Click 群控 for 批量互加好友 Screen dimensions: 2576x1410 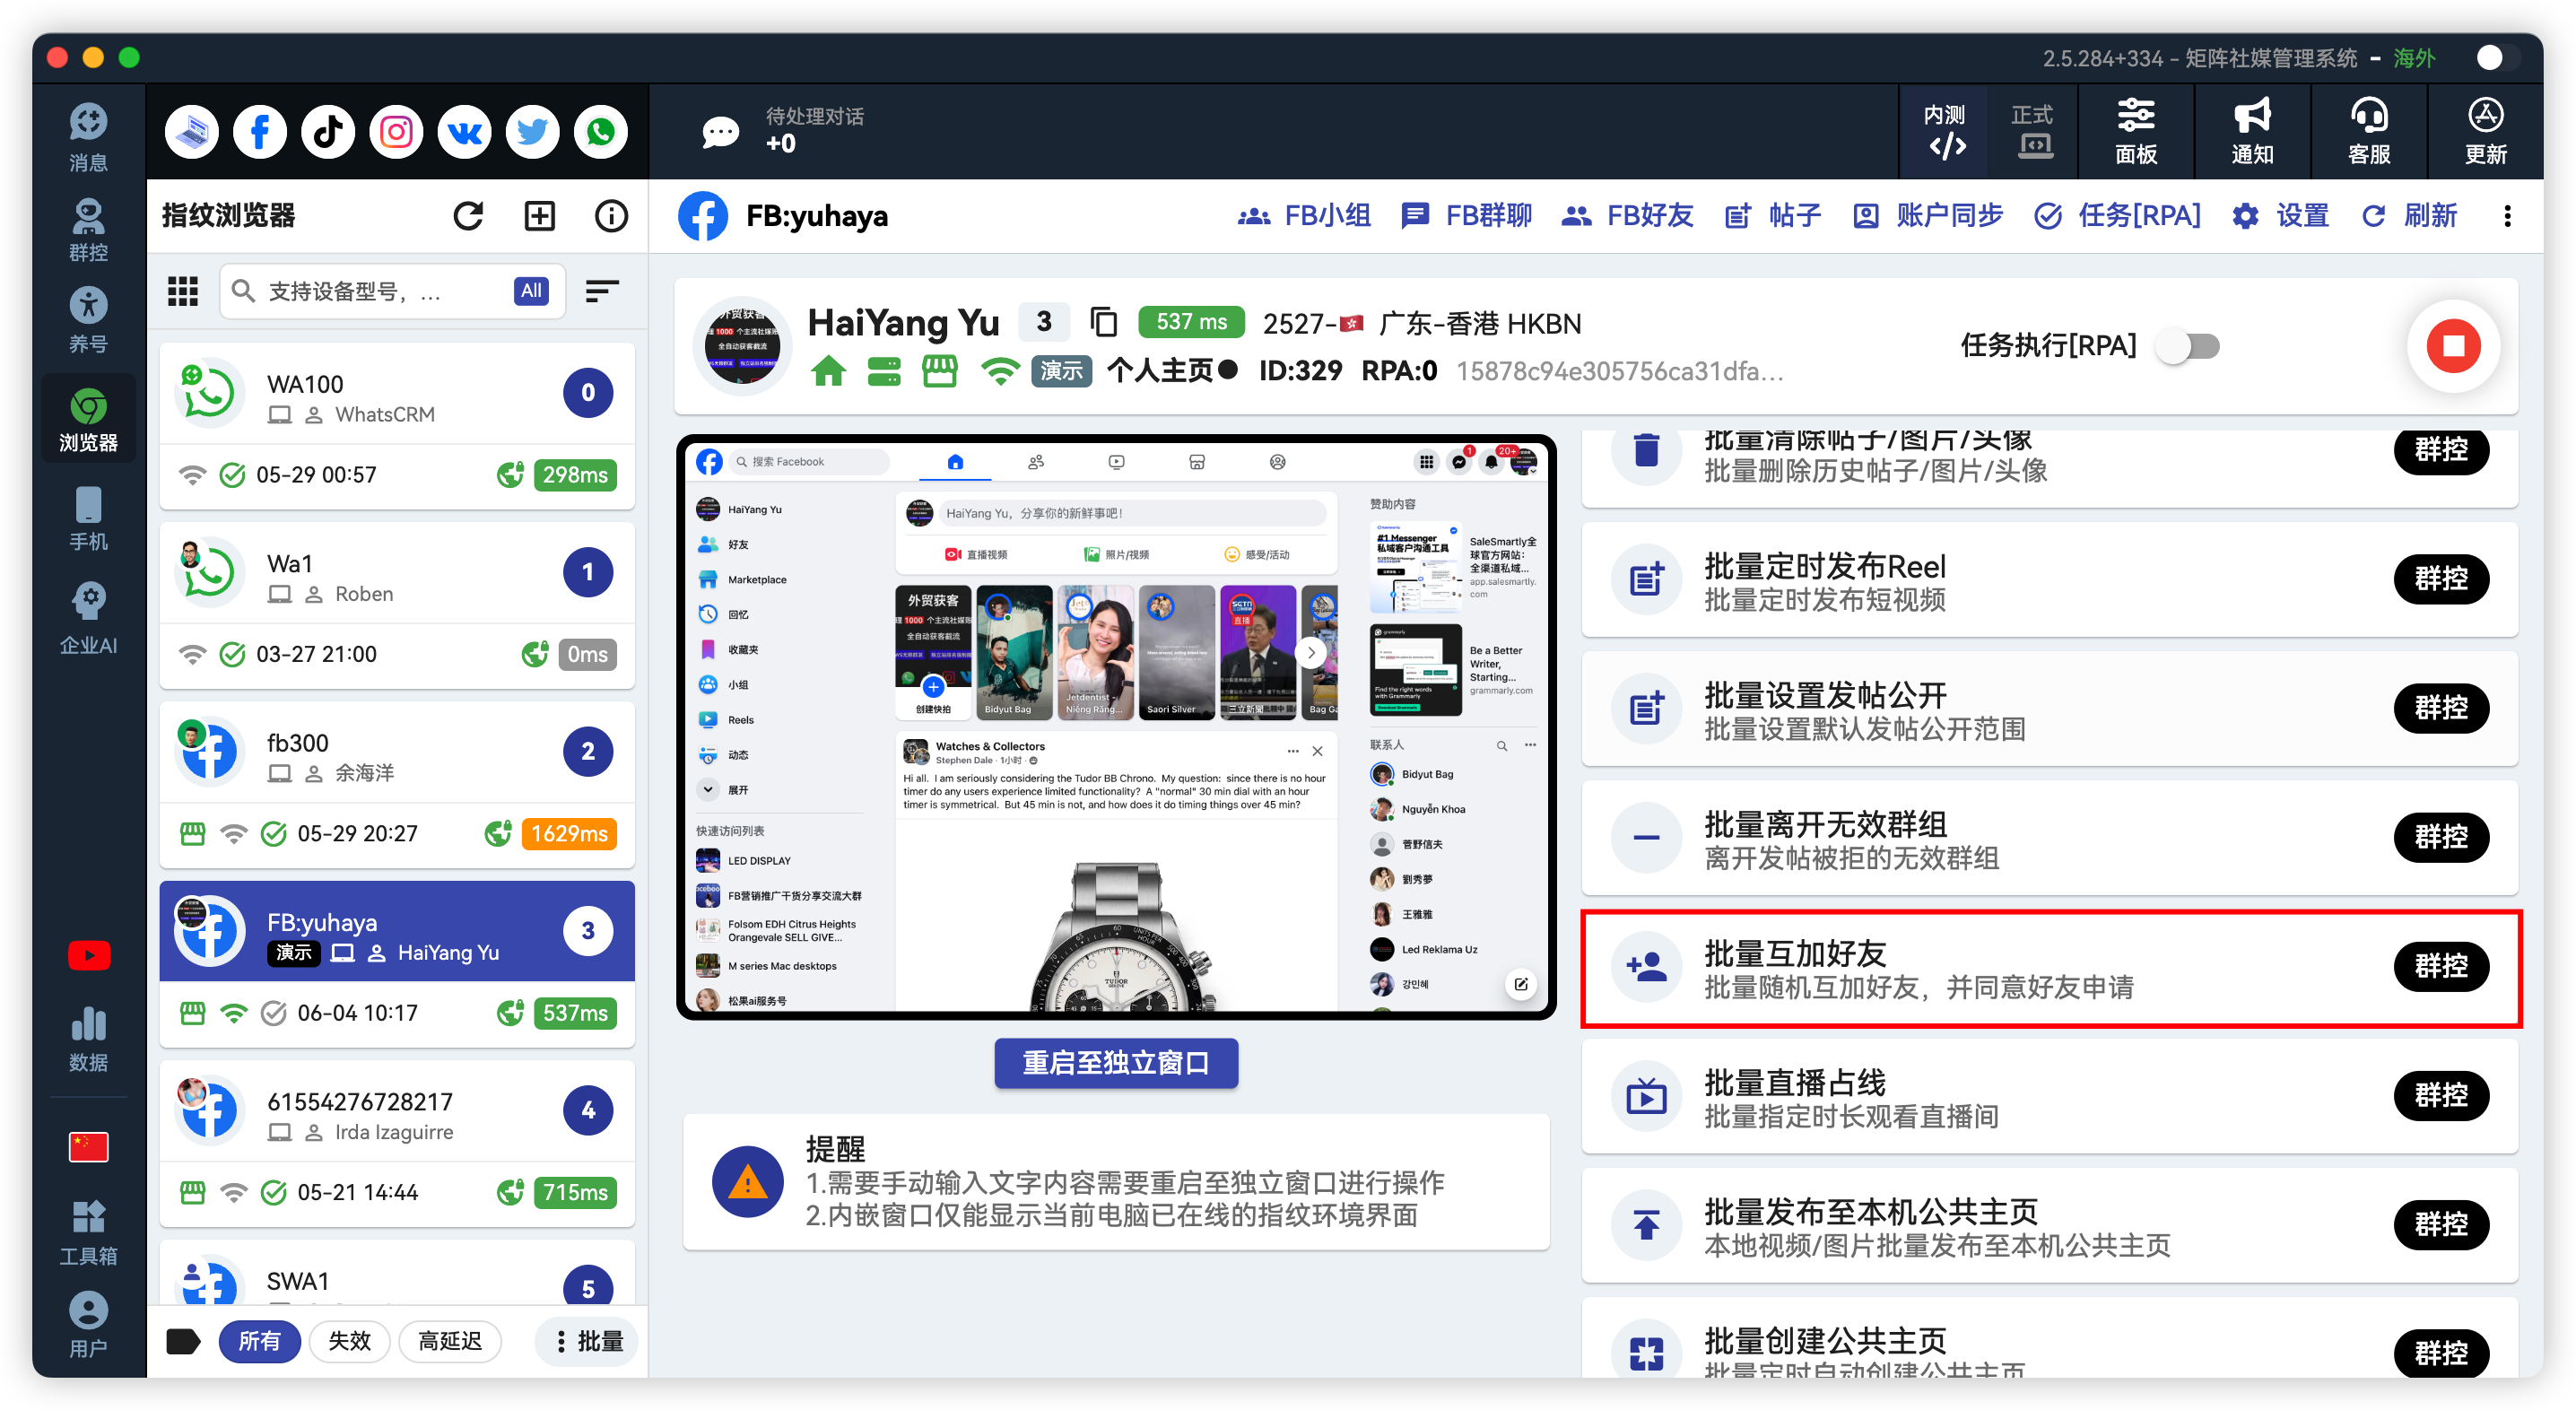2441,966
